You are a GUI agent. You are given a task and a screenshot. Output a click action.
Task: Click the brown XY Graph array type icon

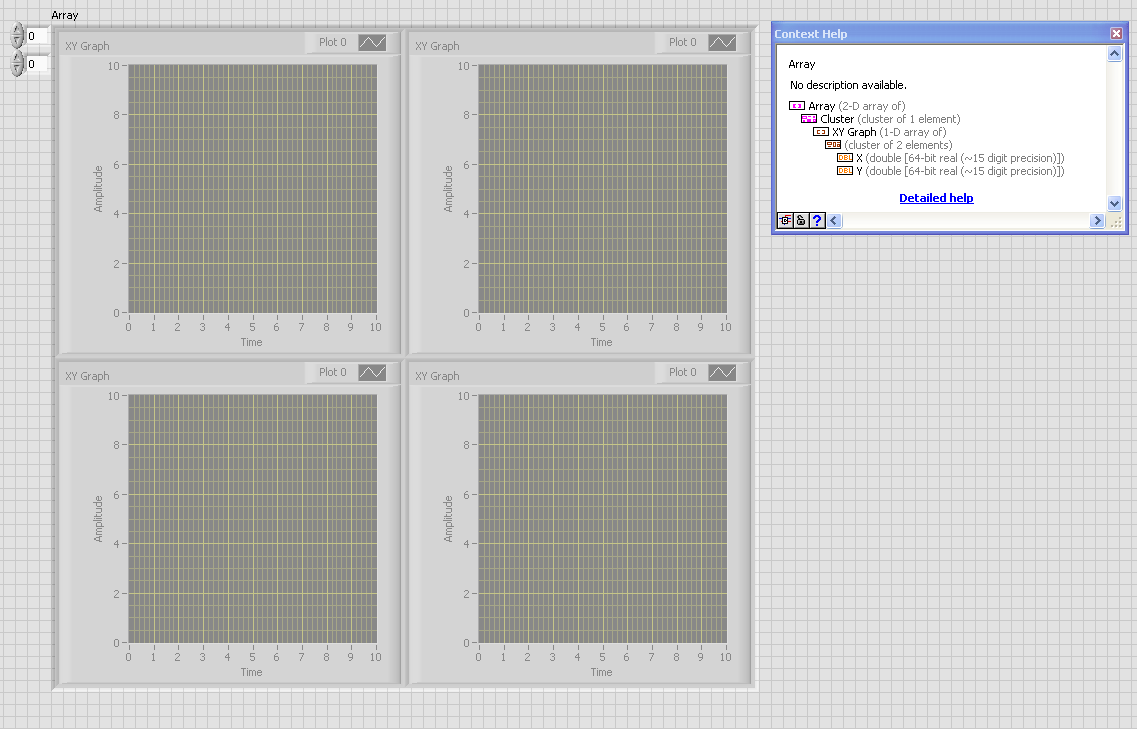click(821, 132)
